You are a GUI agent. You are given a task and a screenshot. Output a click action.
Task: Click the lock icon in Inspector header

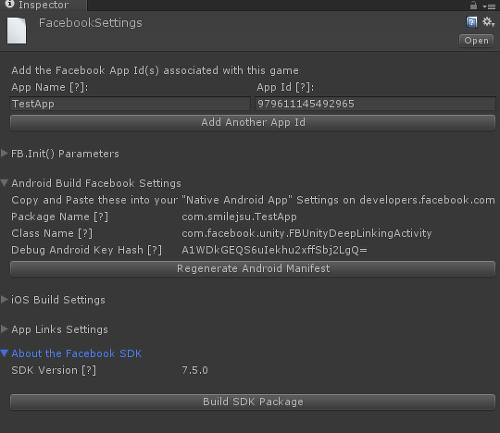(x=473, y=5)
